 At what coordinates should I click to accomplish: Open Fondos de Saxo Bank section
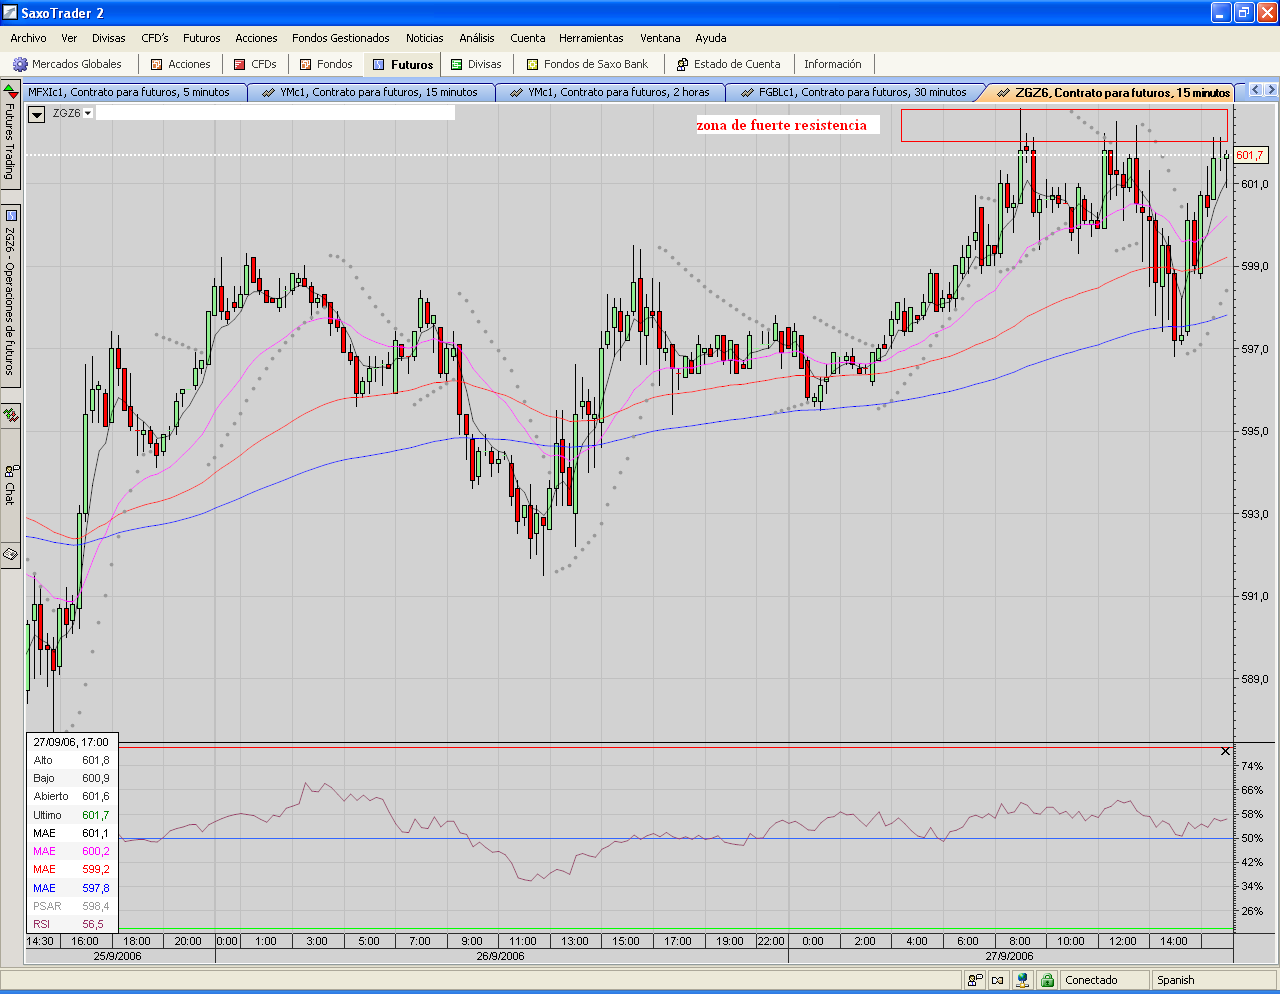pos(587,64)
